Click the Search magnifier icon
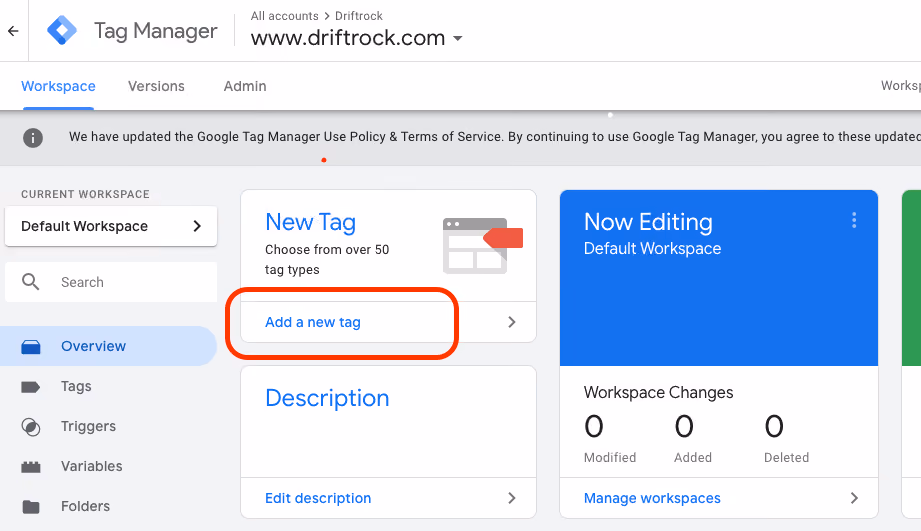This screenshot has height=531, width=921. (x=31, y=282)
